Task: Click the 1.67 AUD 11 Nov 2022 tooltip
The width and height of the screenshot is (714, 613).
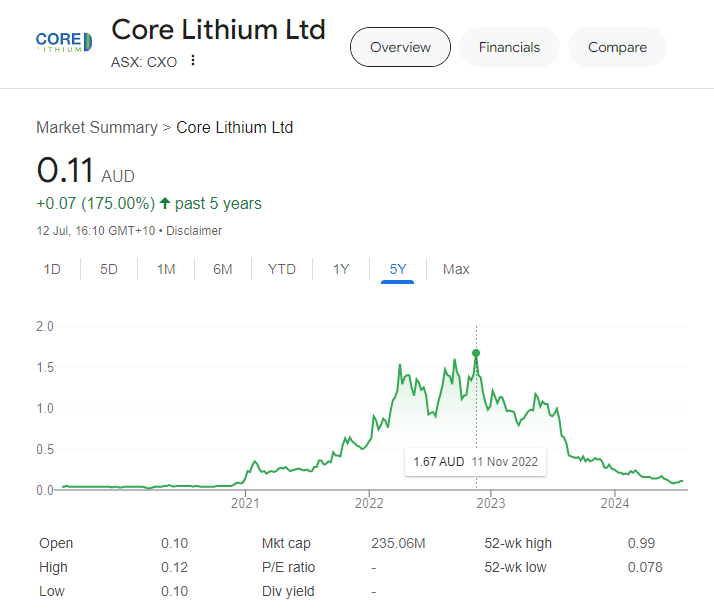Action: [x=475, y=462]
